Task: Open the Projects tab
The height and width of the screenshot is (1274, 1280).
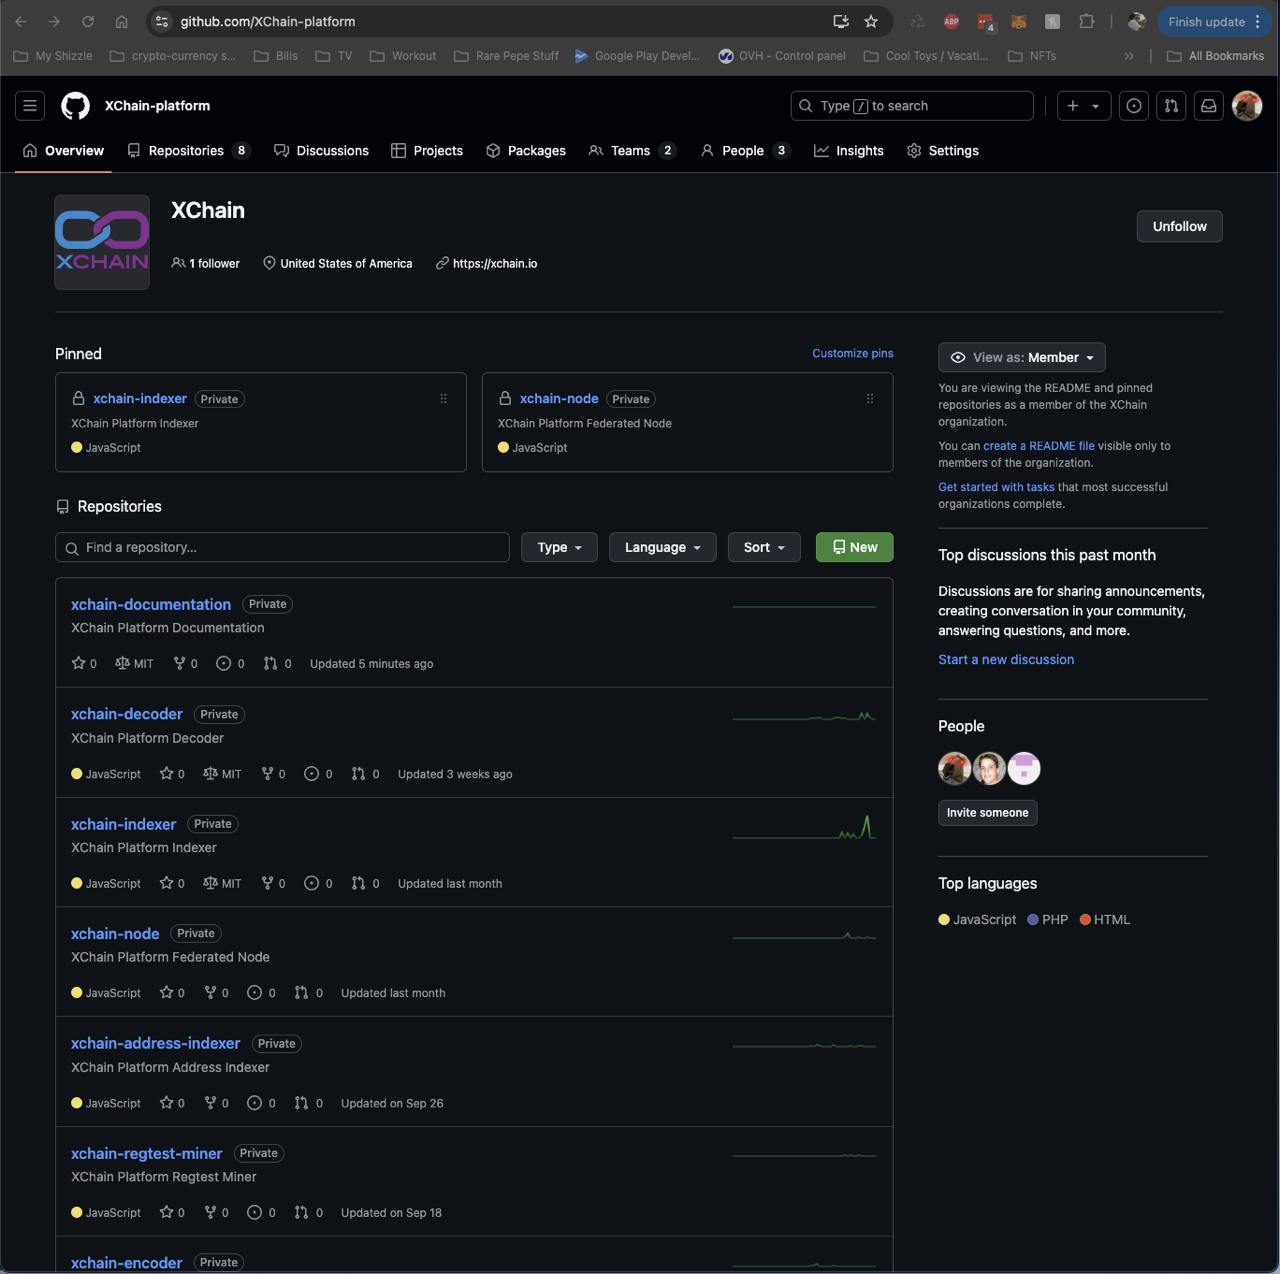Action: tap(427, 150)
